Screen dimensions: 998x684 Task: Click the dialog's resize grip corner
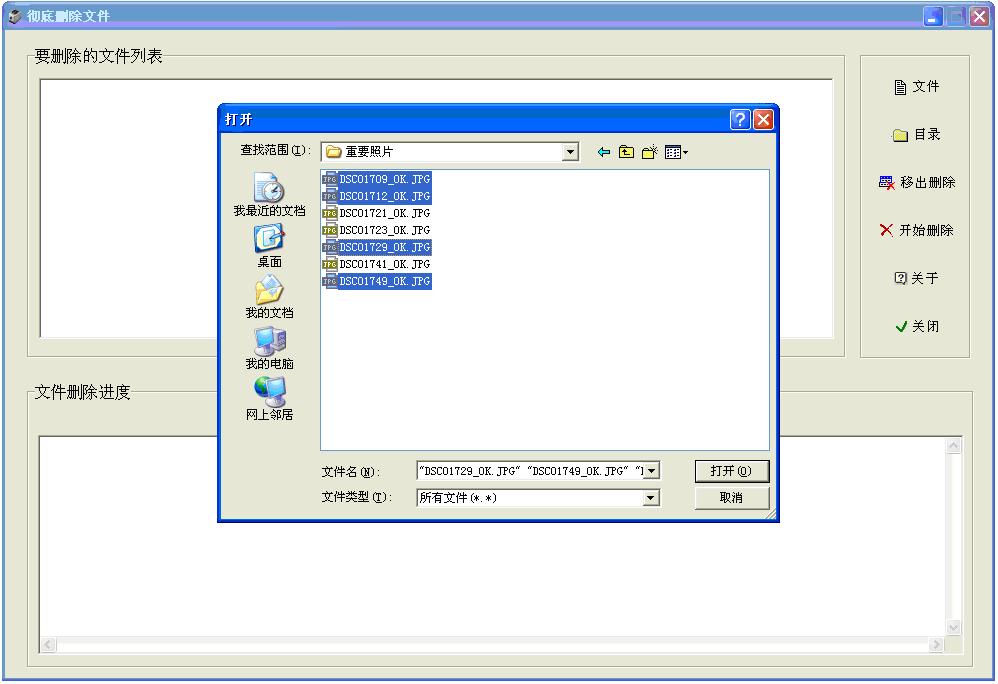pos(771,514)
